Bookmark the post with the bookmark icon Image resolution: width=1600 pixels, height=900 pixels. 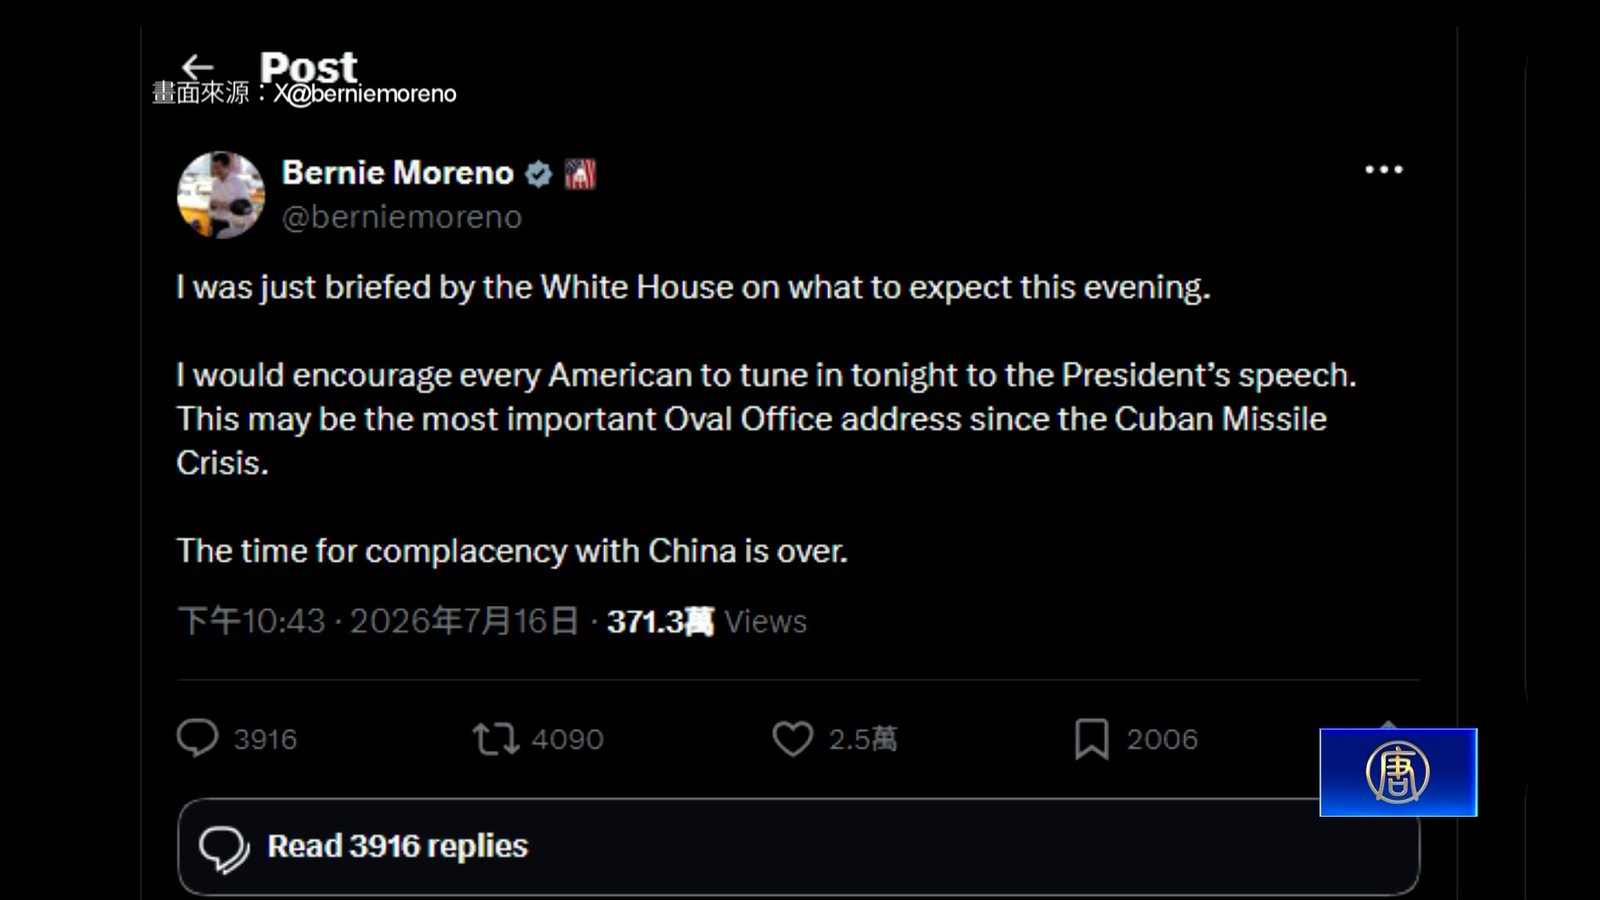click(1091, 739)
